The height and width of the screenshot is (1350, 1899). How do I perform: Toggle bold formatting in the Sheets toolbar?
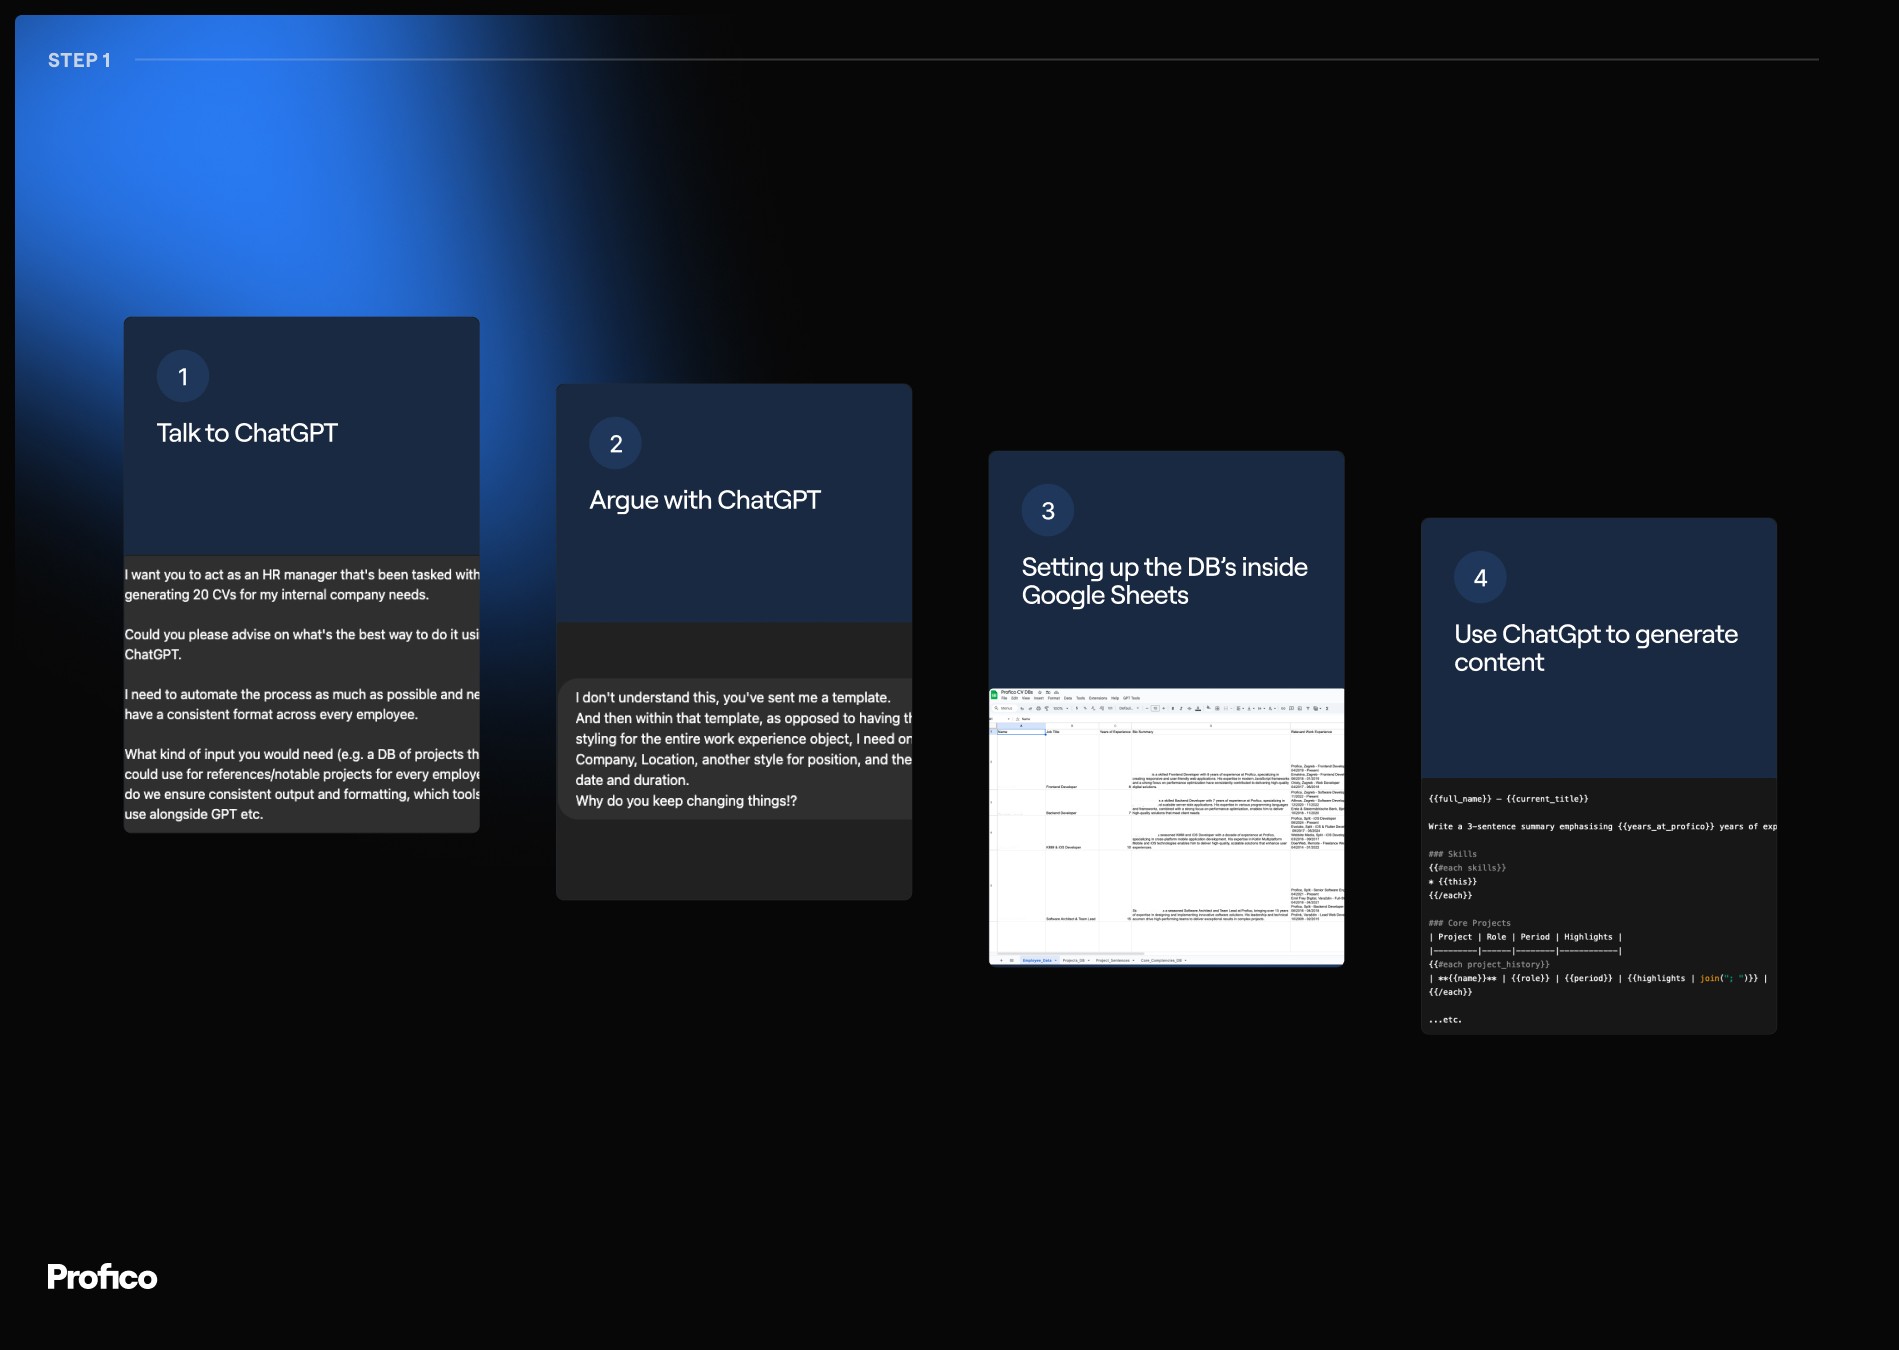pos(1173,709)
